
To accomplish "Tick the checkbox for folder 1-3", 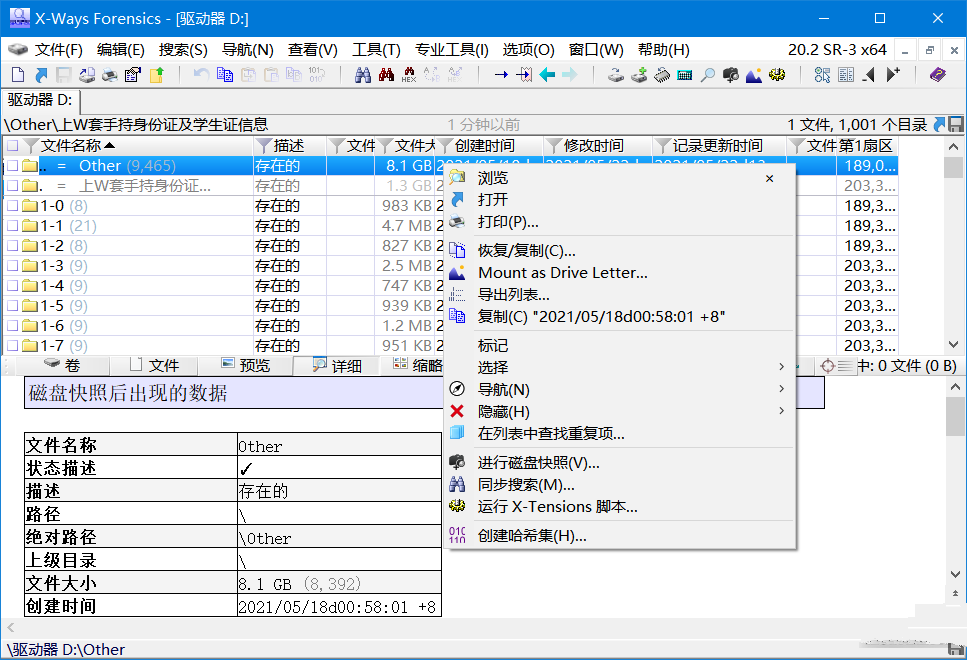I will click(12, 266).
